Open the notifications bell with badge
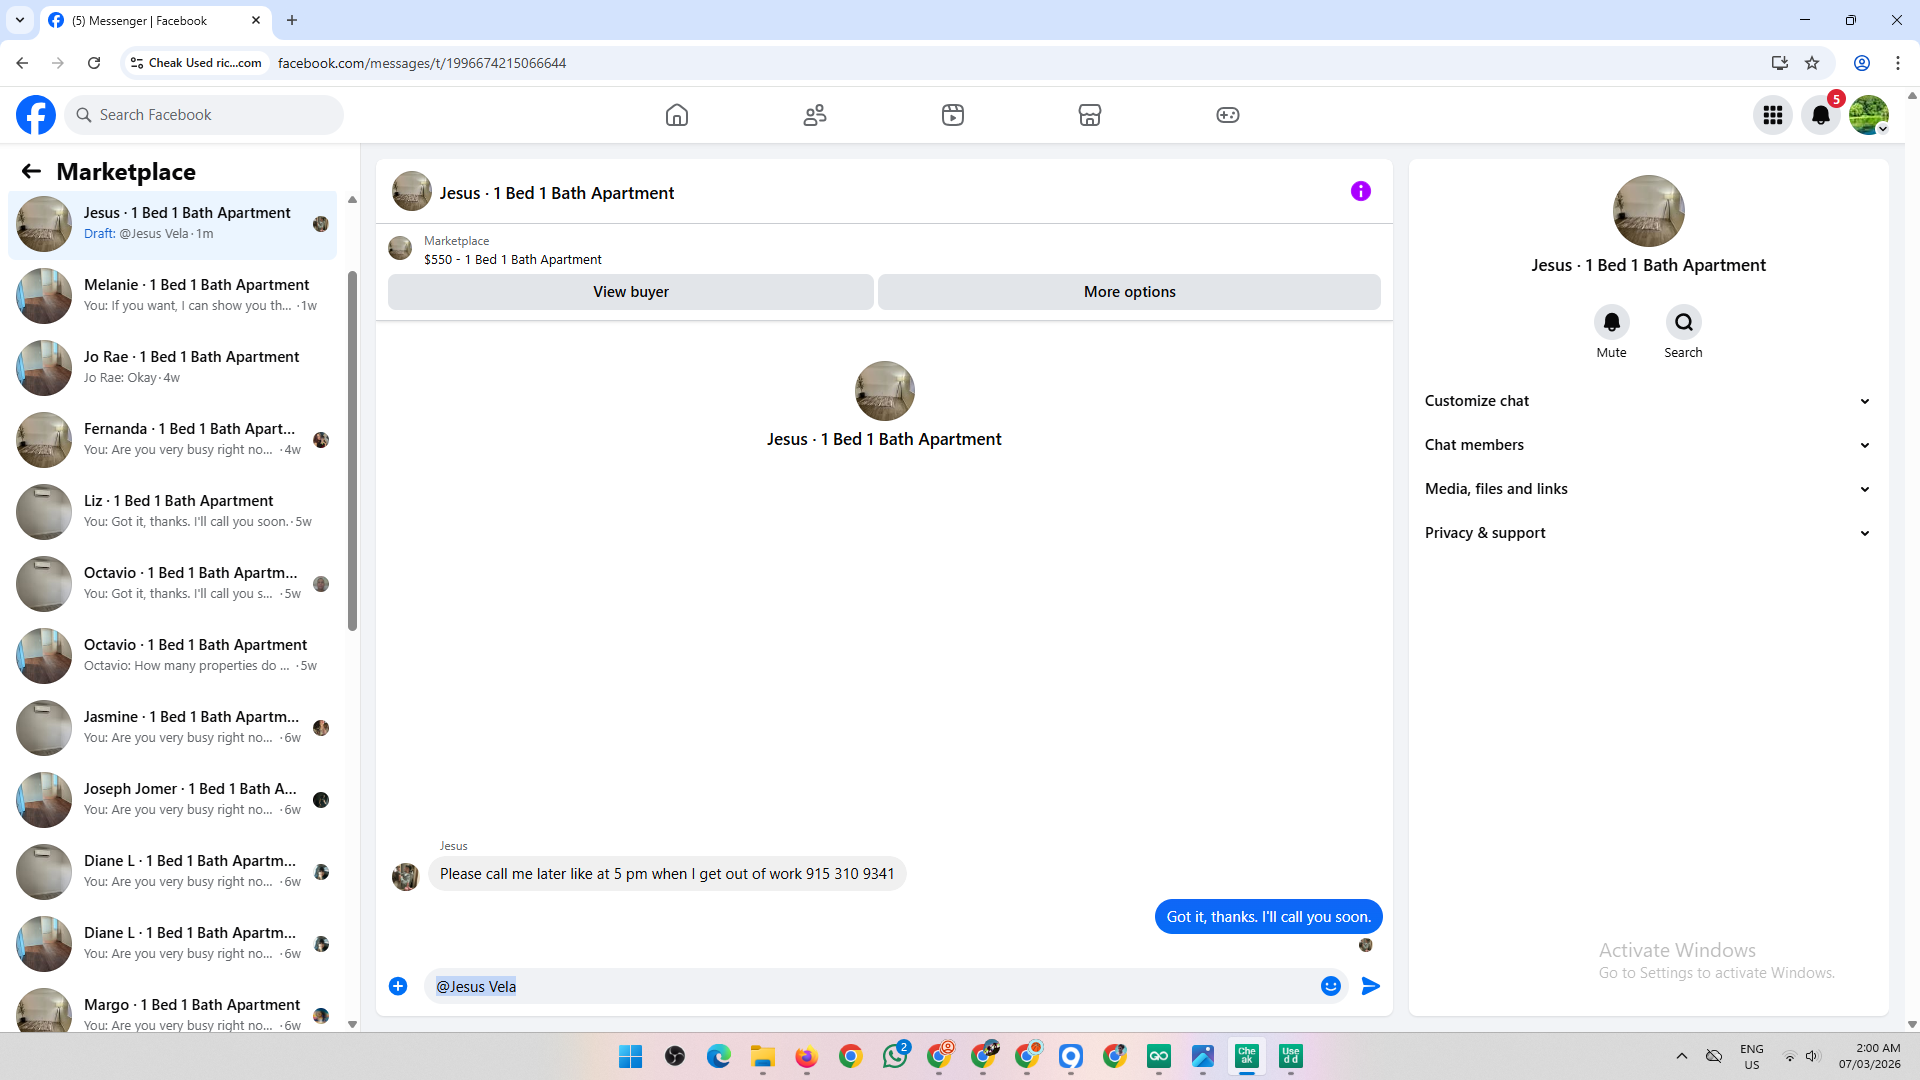 click(1821, 115)
